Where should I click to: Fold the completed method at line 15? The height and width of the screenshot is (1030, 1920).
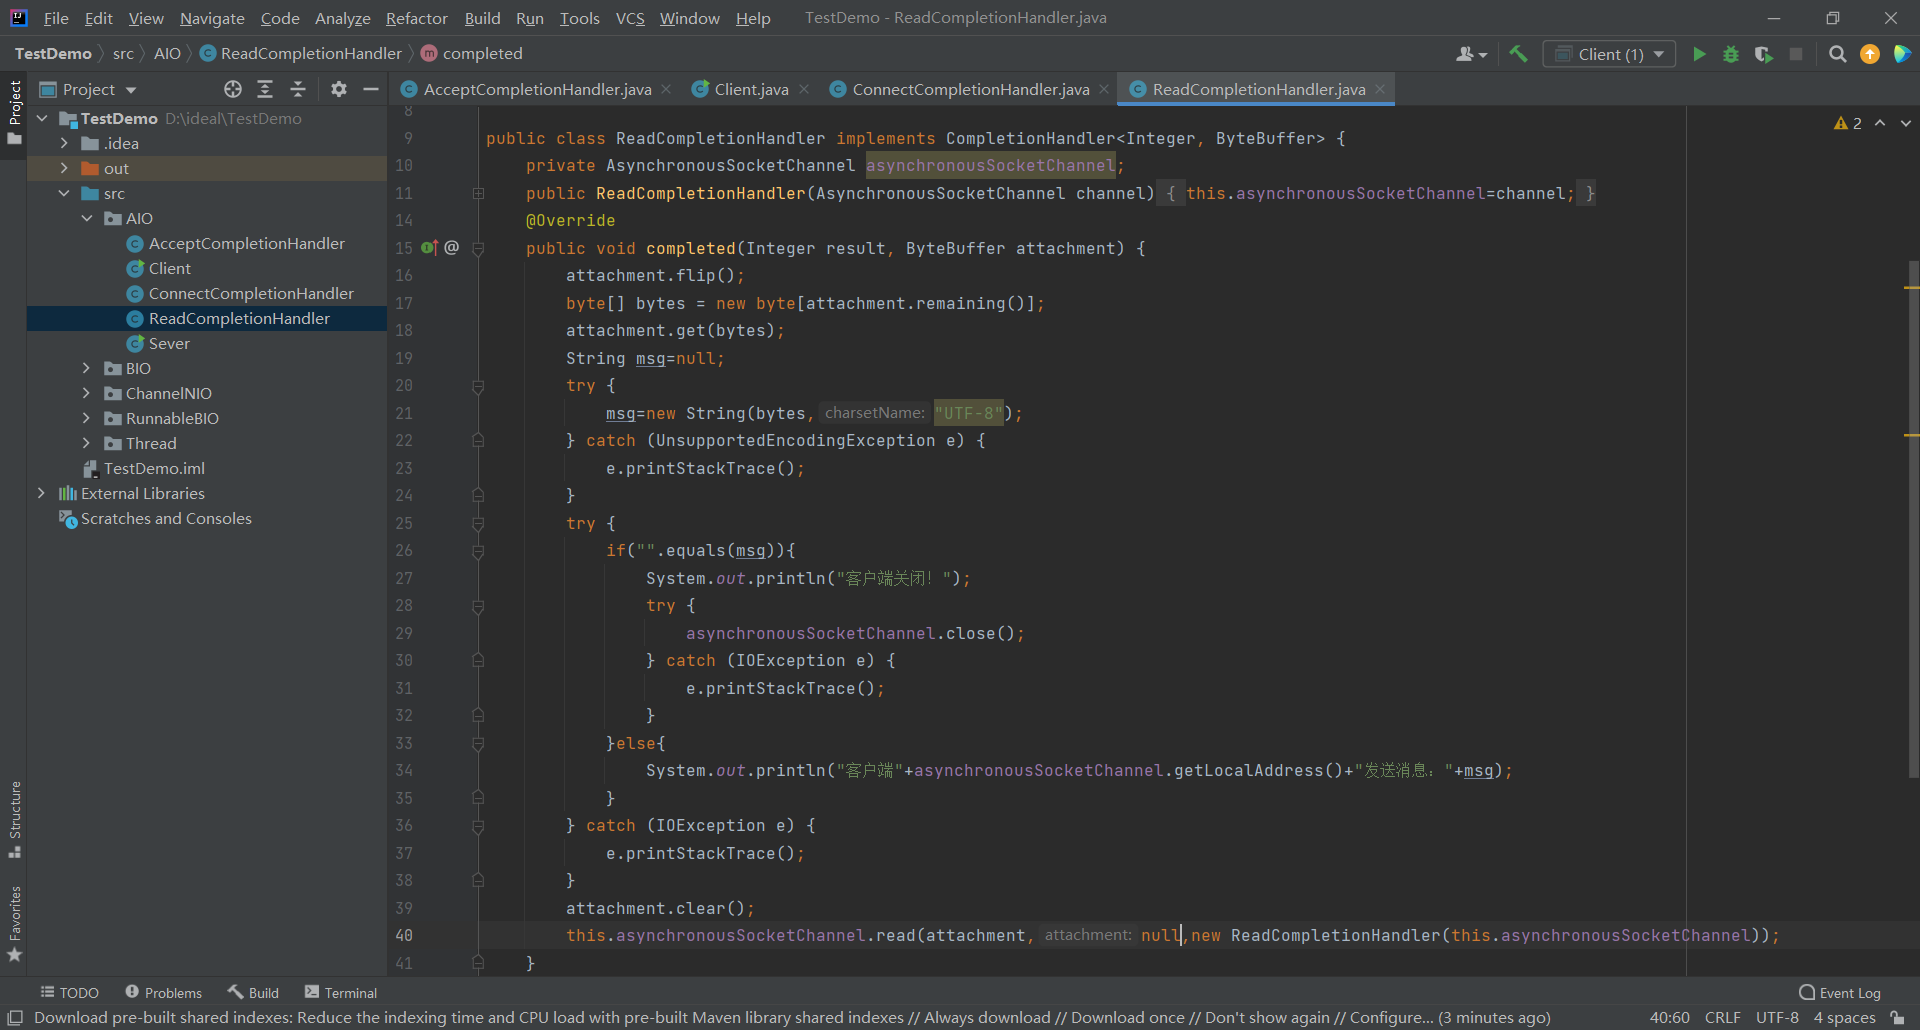pyautogui.click(x=478, y=249)
